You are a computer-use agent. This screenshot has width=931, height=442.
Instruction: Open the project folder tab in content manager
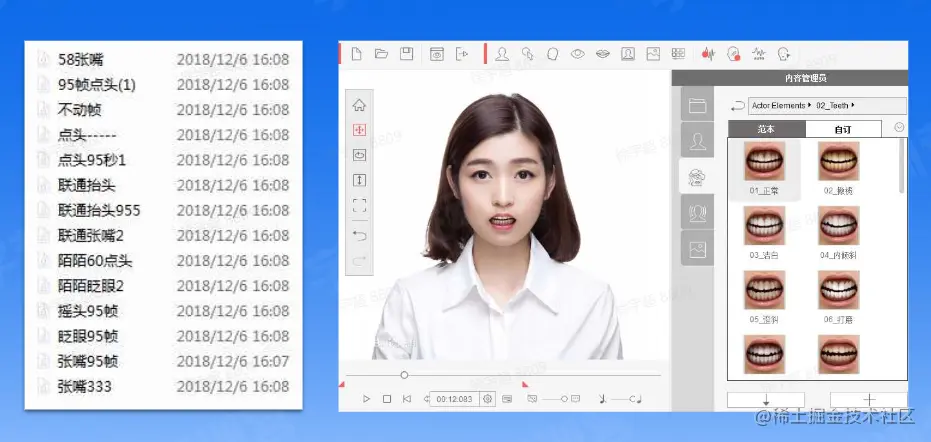tap(697, 106)
